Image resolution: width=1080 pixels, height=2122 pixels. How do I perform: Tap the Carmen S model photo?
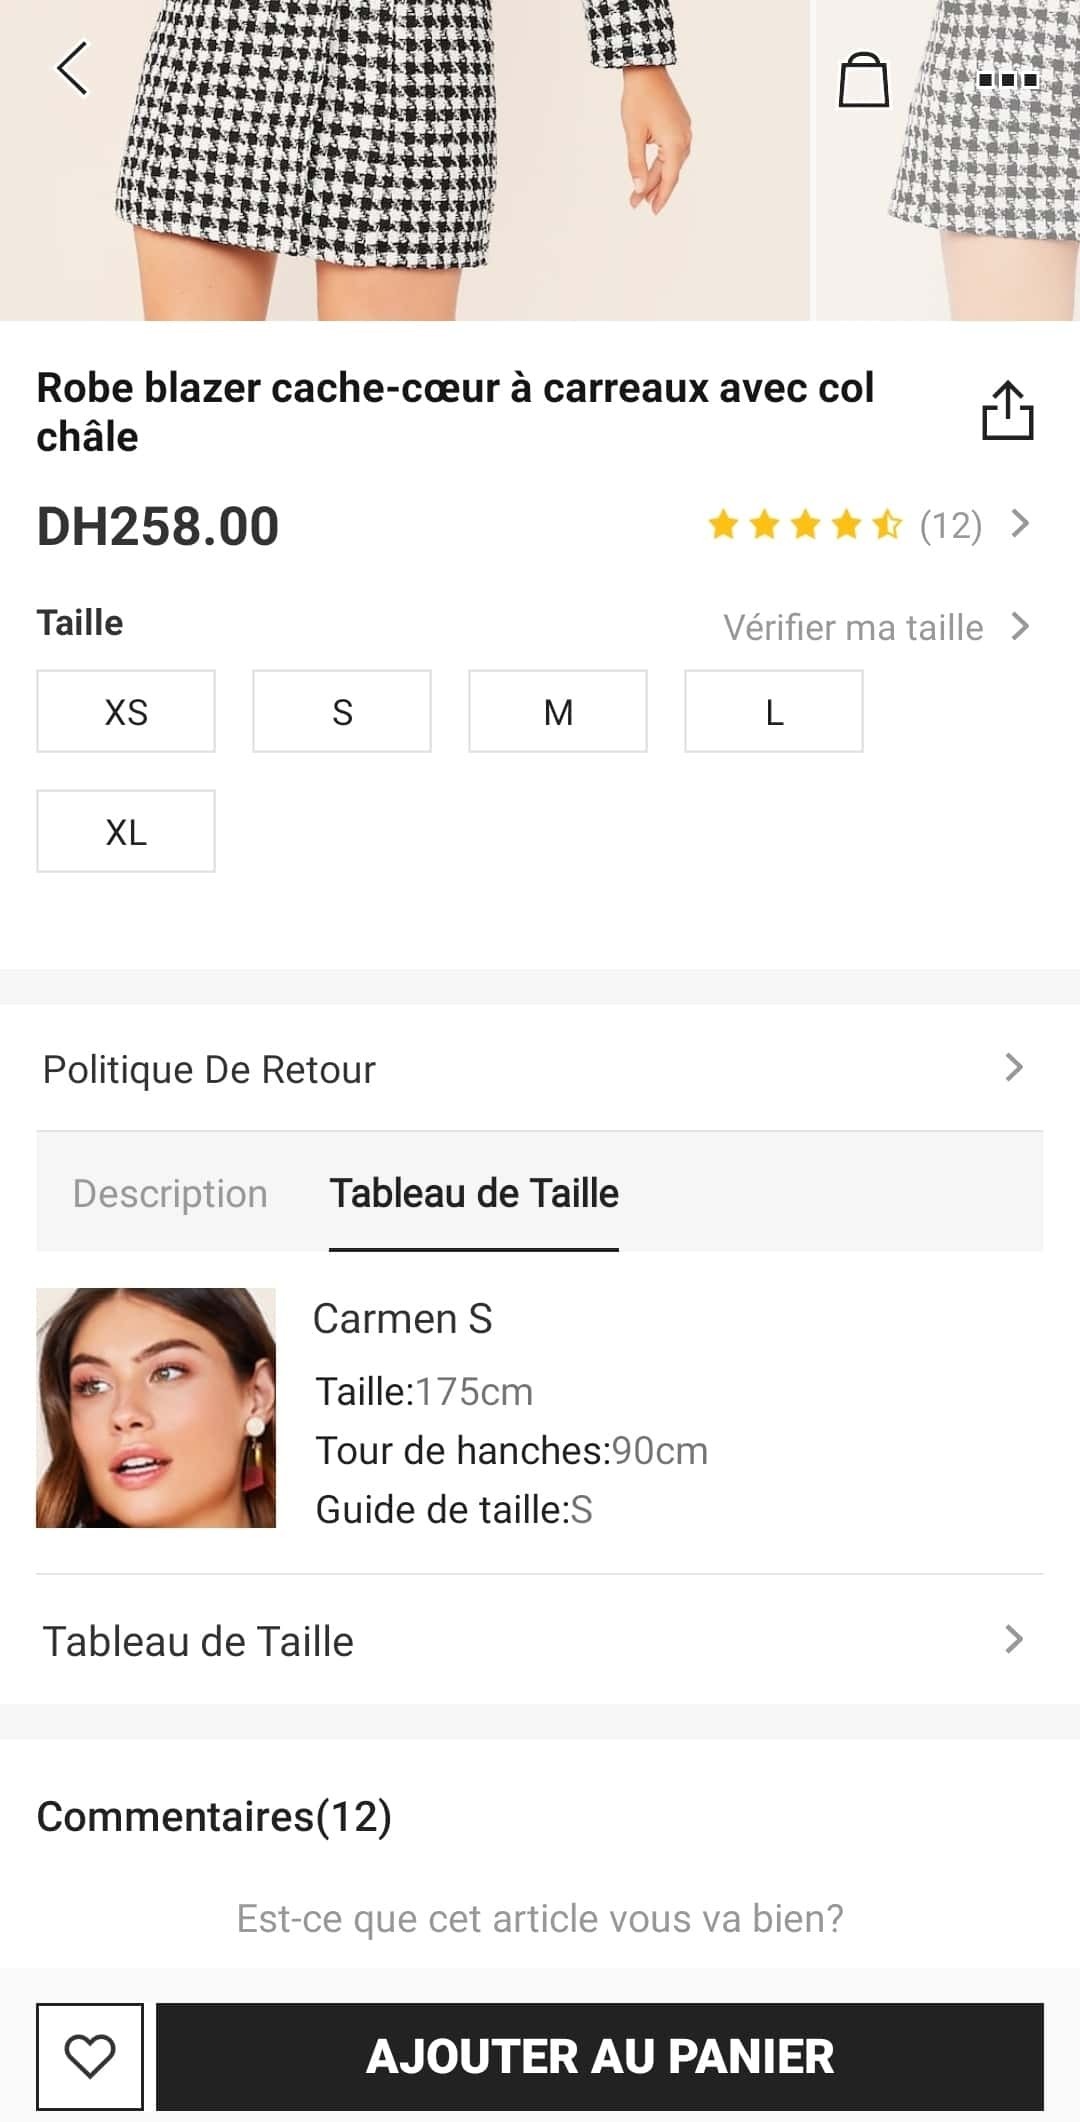(x=156, y=1408)
